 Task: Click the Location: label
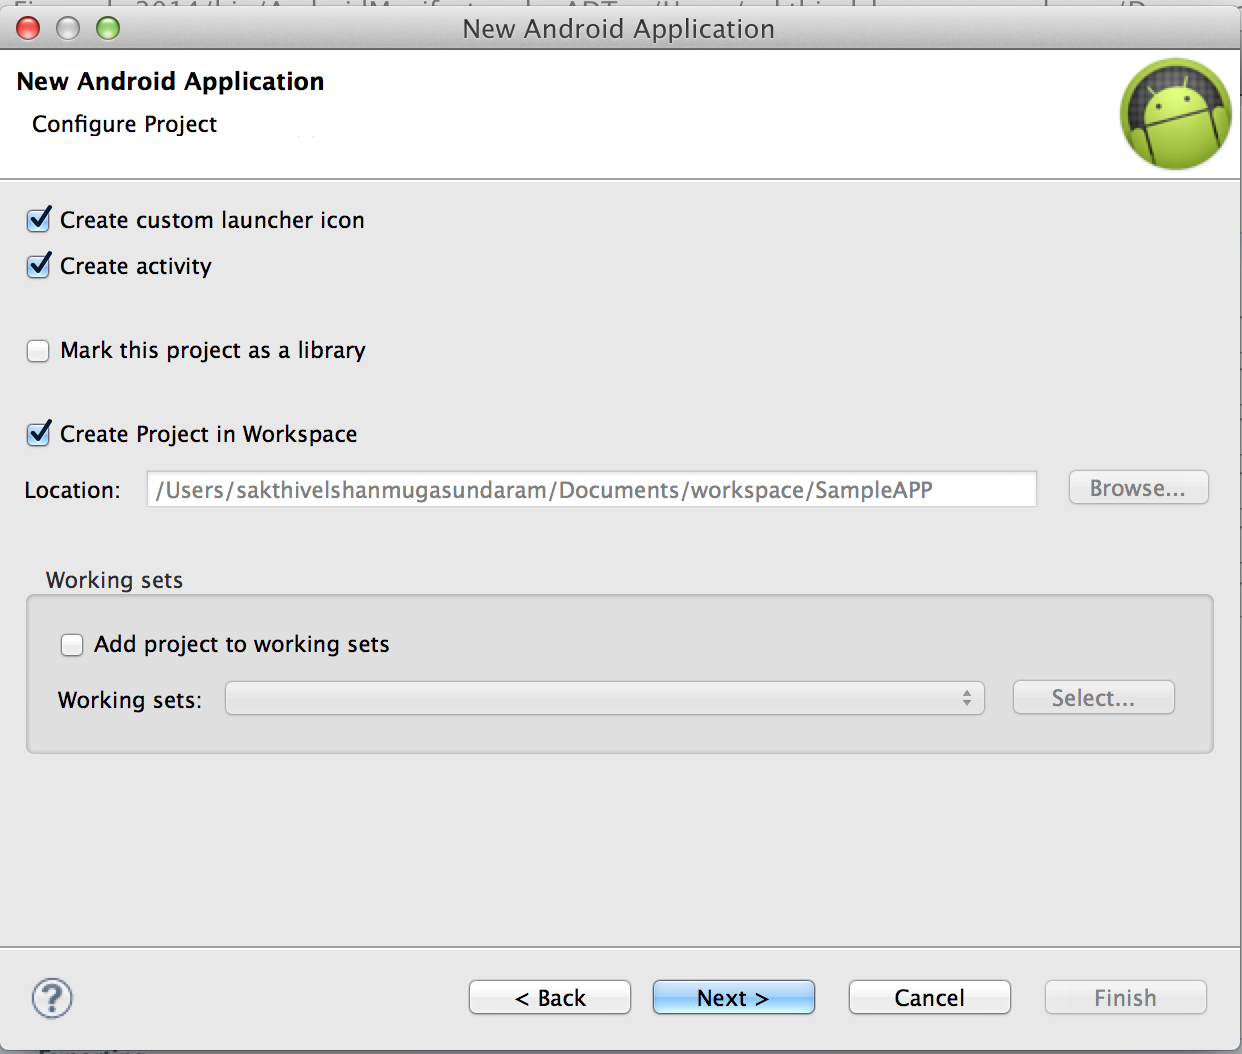[72, 490]
